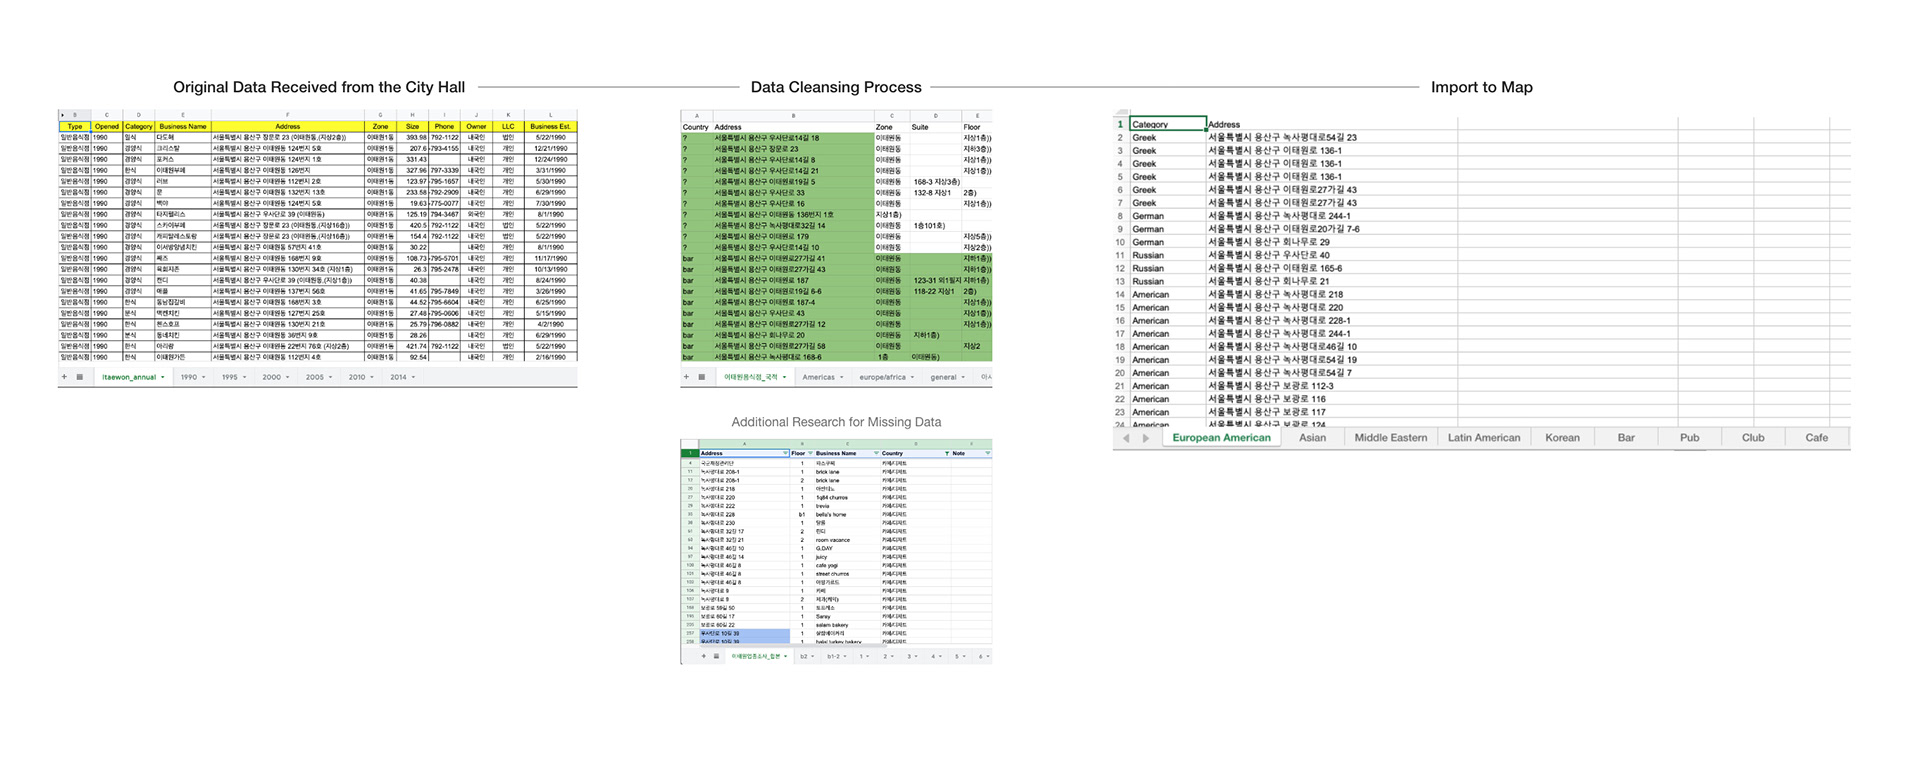The width and height of the screenshot is (1920, 761).
Task: Click the yellow Opened header cell
Action: pyautogui.click(x=107, y=126)
